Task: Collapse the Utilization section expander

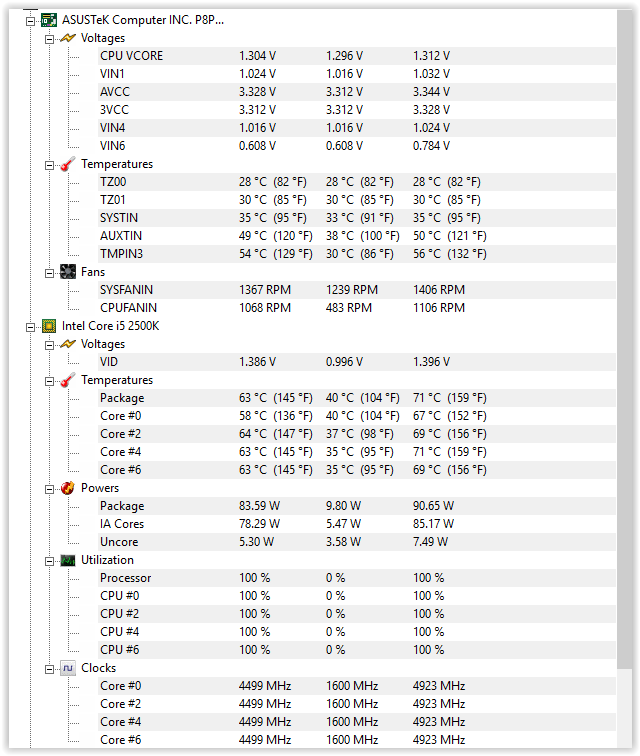Action: coord(49,560)
